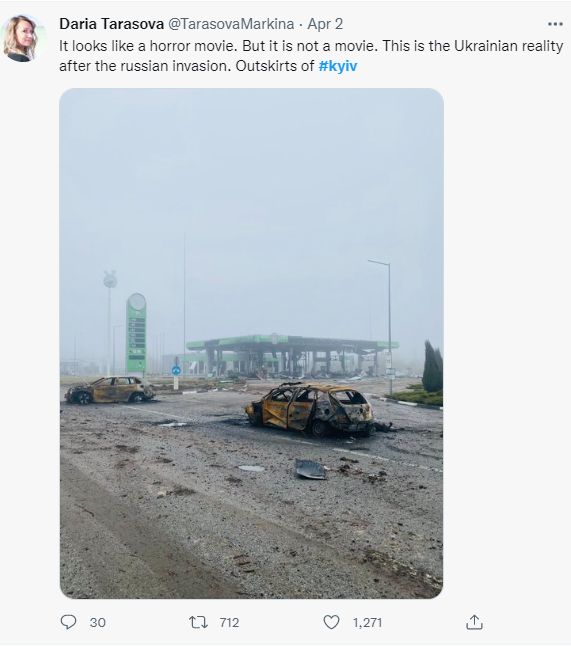Click the 712 retweets count
The height and width of the screenshot is (646, 571).
pyautogui.click(x=229, y=623)
